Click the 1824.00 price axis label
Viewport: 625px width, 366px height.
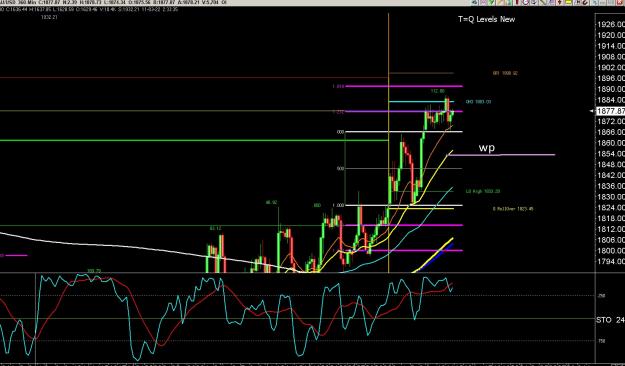pos(611,207)
